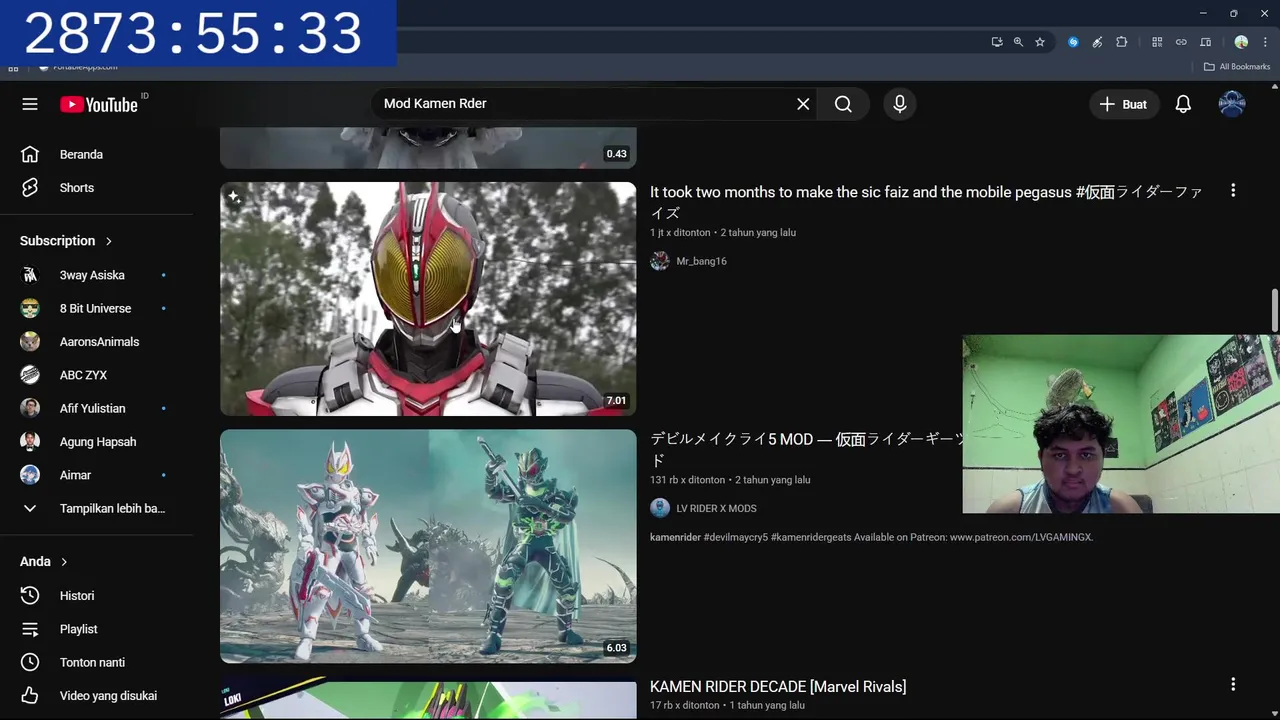Open the Devil May Cry 5 MOD video title
Viewport: 1280px width, 720px height.
coord(806,449)
